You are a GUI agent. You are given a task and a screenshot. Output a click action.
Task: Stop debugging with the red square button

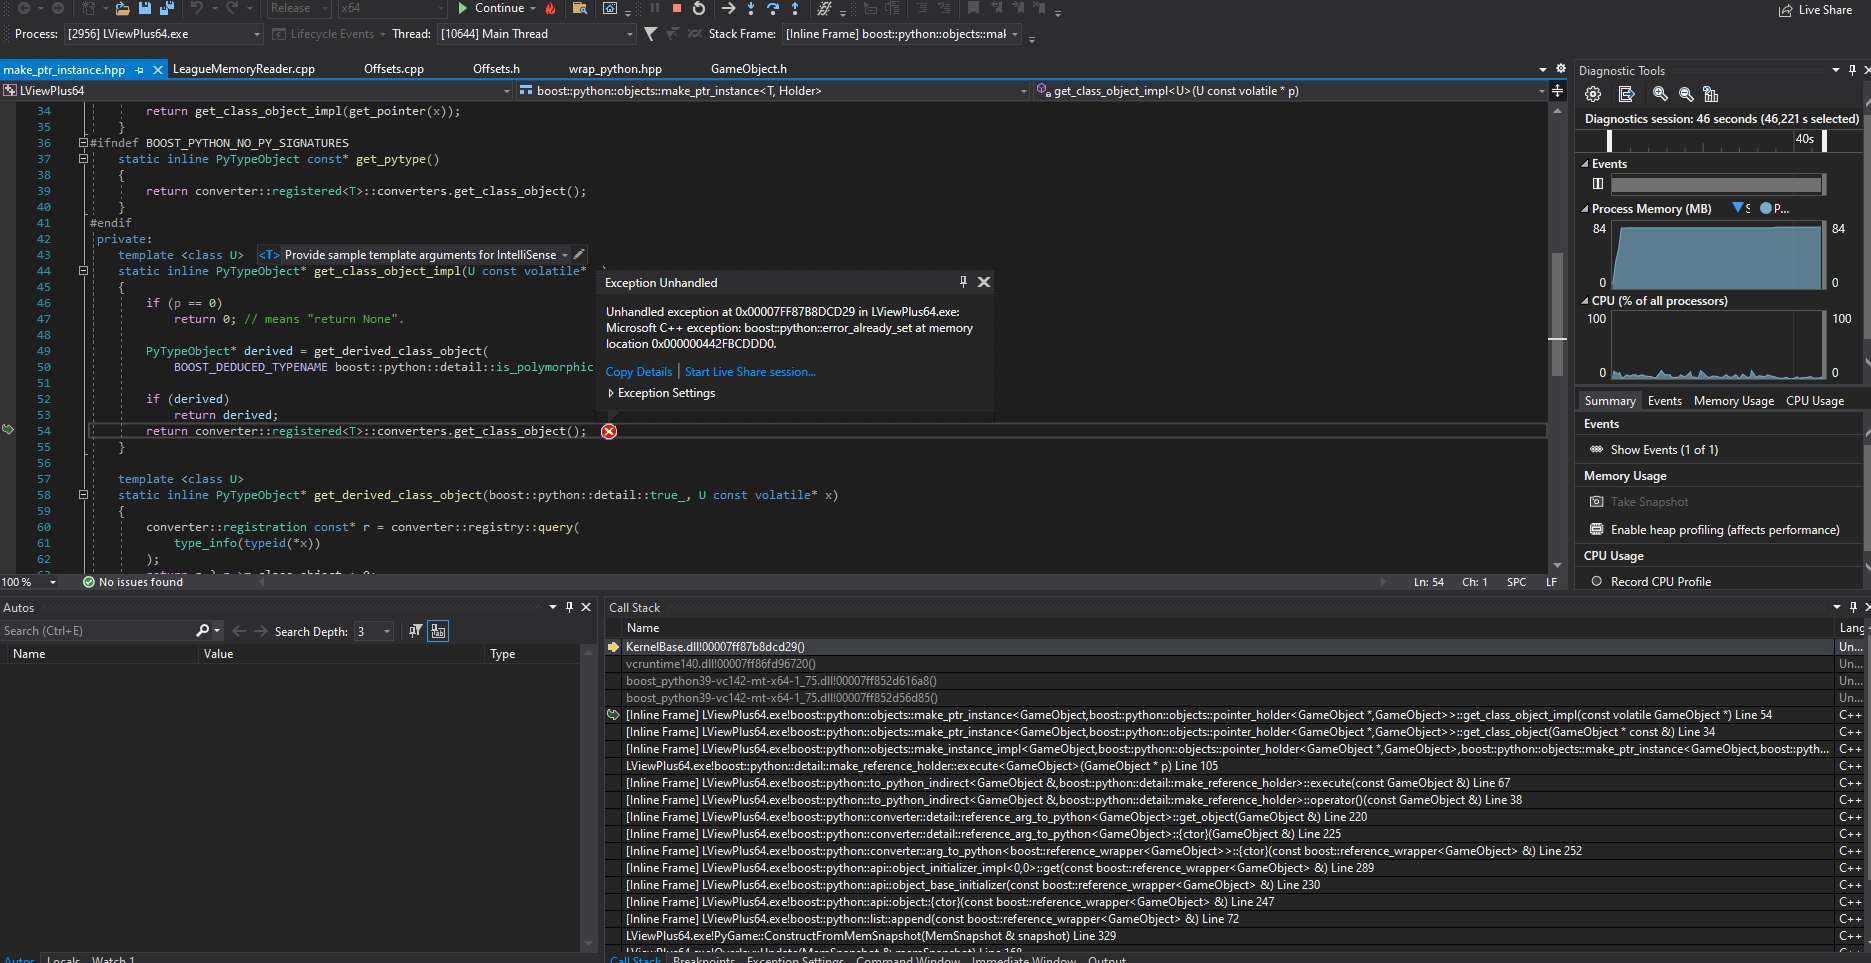click(677, 8)
